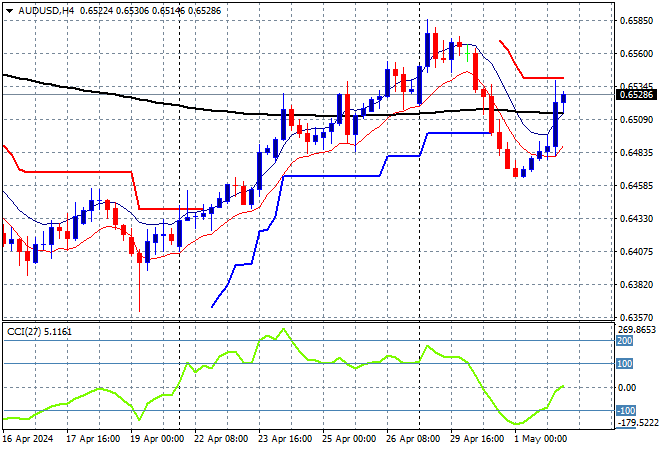Click the 0.64585 price scale label

tap(636, 186)
